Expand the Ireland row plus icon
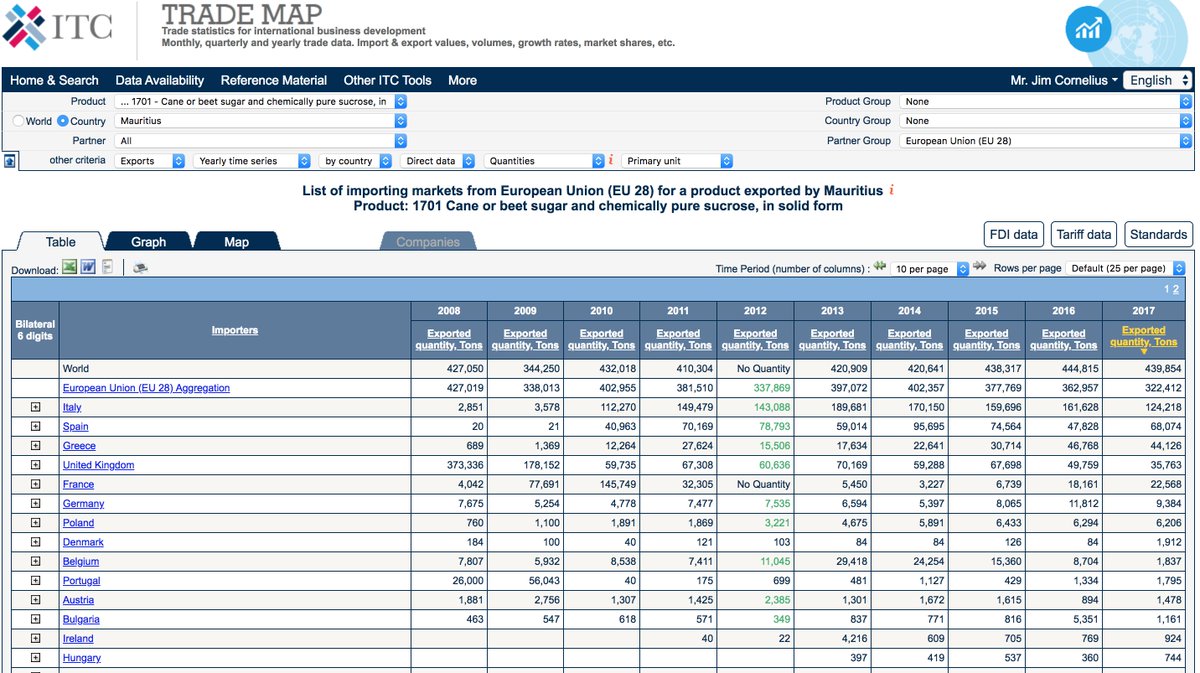Viewport: 1200px width, 673px height. [x=35, y=638]
